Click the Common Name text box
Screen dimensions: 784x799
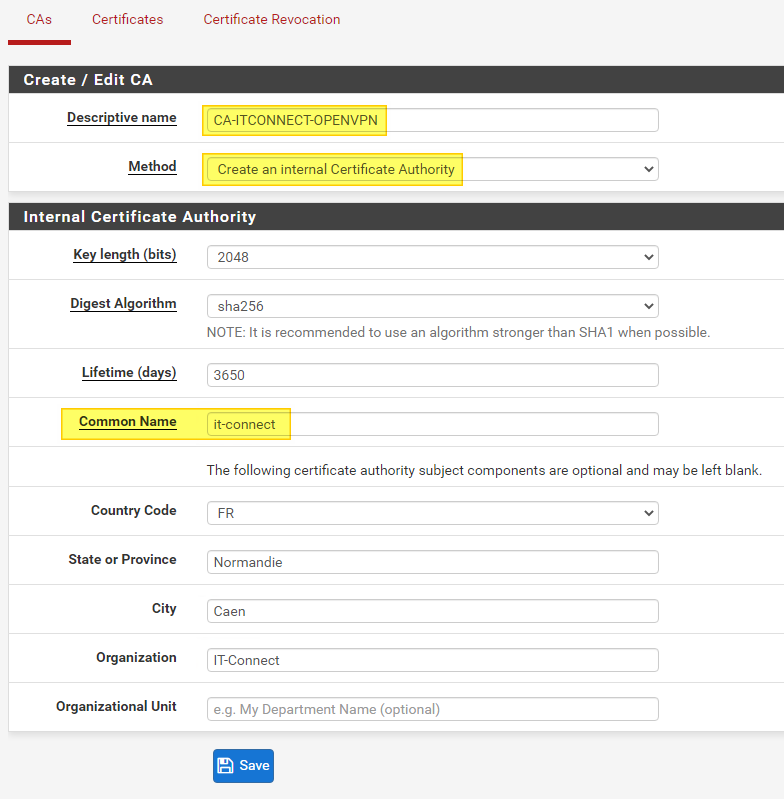tap(432, 424)
